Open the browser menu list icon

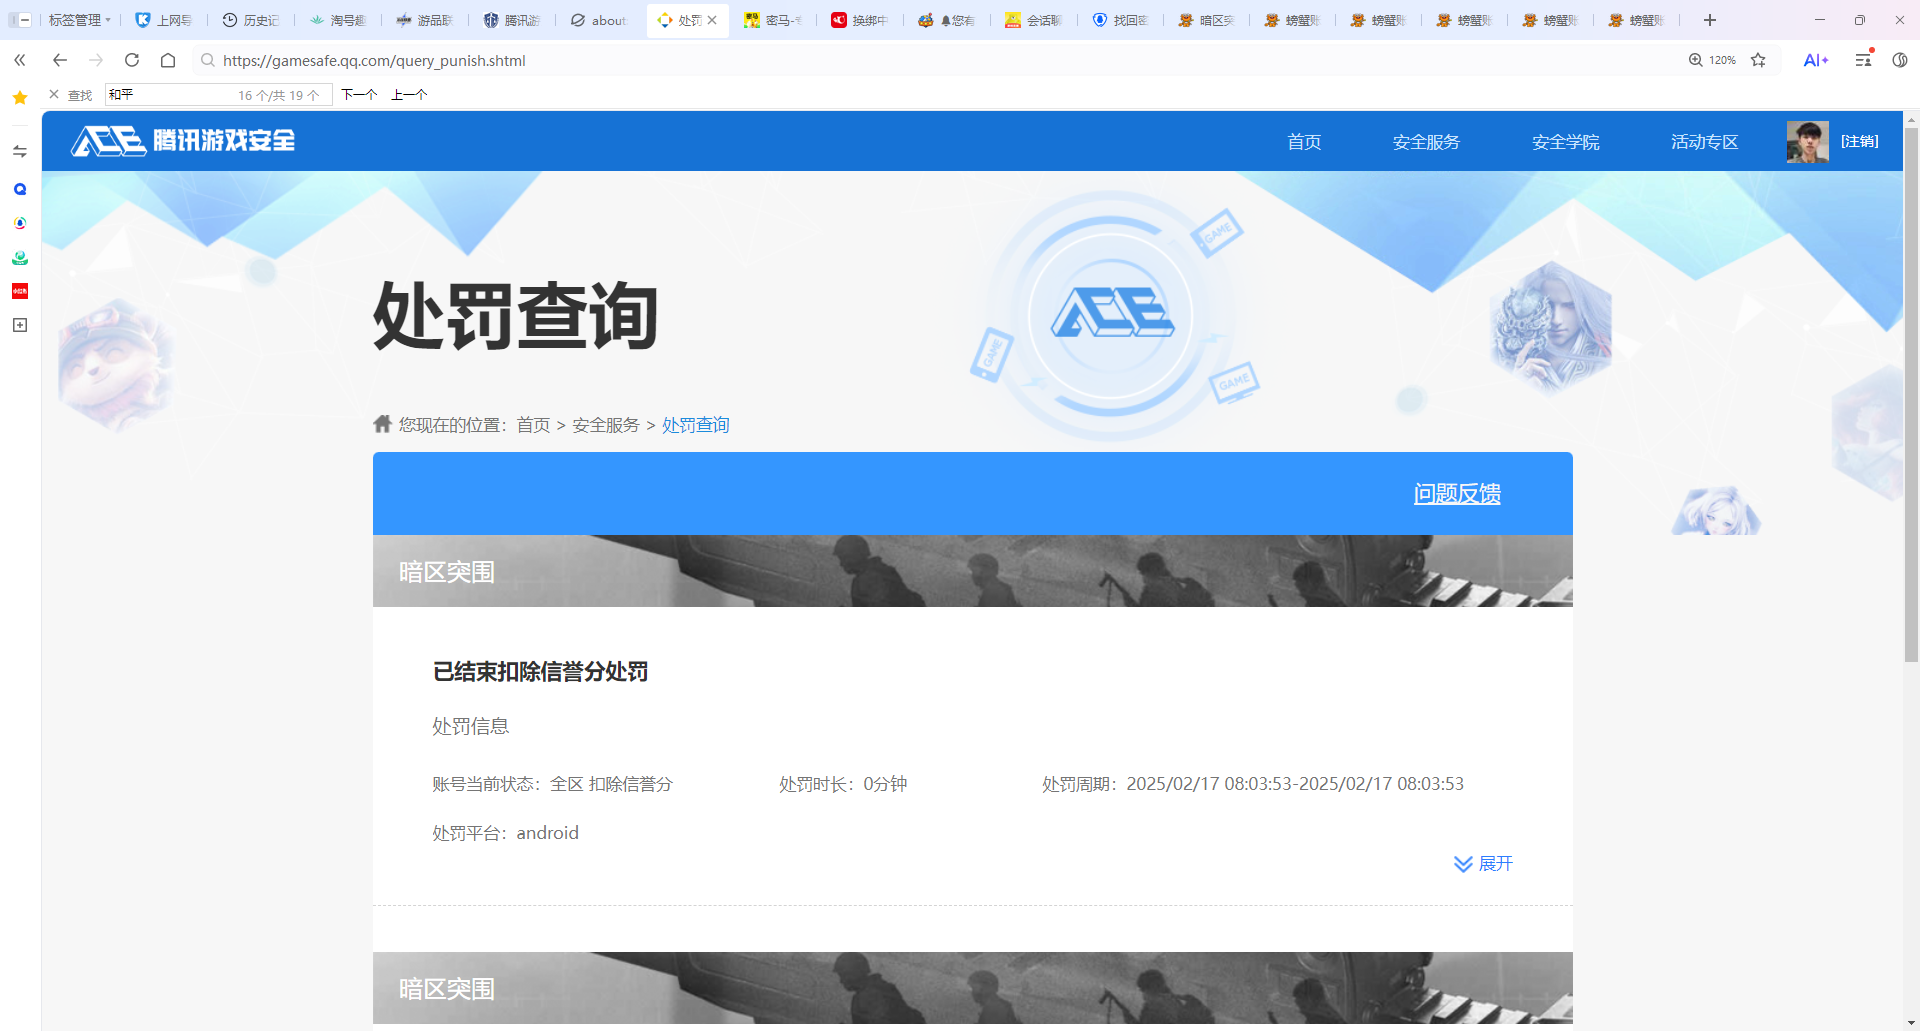[1863, 60]
